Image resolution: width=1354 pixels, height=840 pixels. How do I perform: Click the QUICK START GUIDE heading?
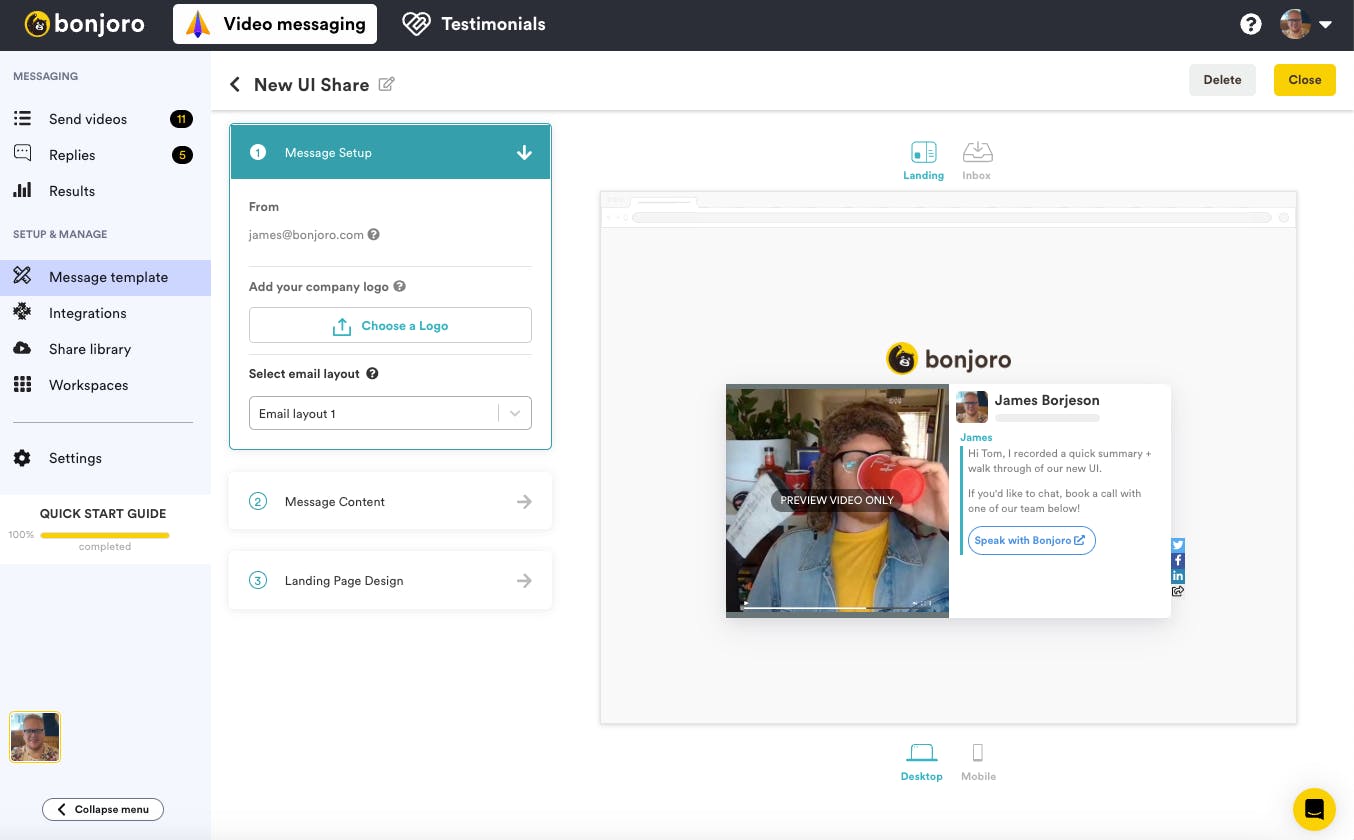pos(103,514)
